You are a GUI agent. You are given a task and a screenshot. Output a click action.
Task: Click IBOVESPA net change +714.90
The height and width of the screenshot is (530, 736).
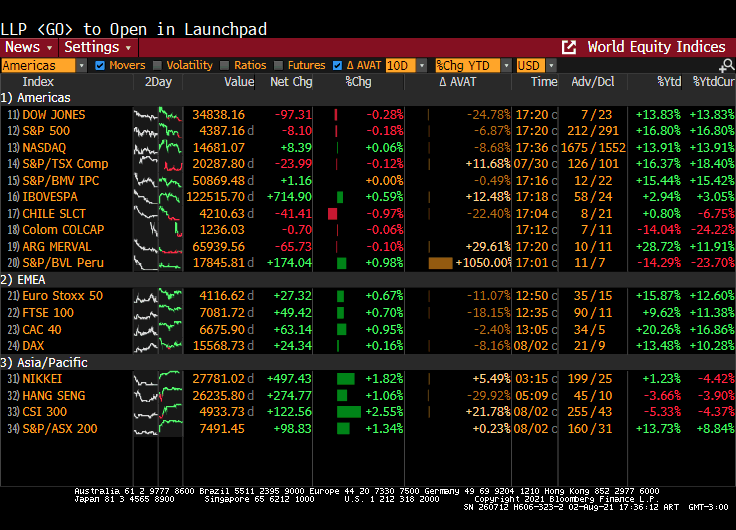(x=289, y=197)
